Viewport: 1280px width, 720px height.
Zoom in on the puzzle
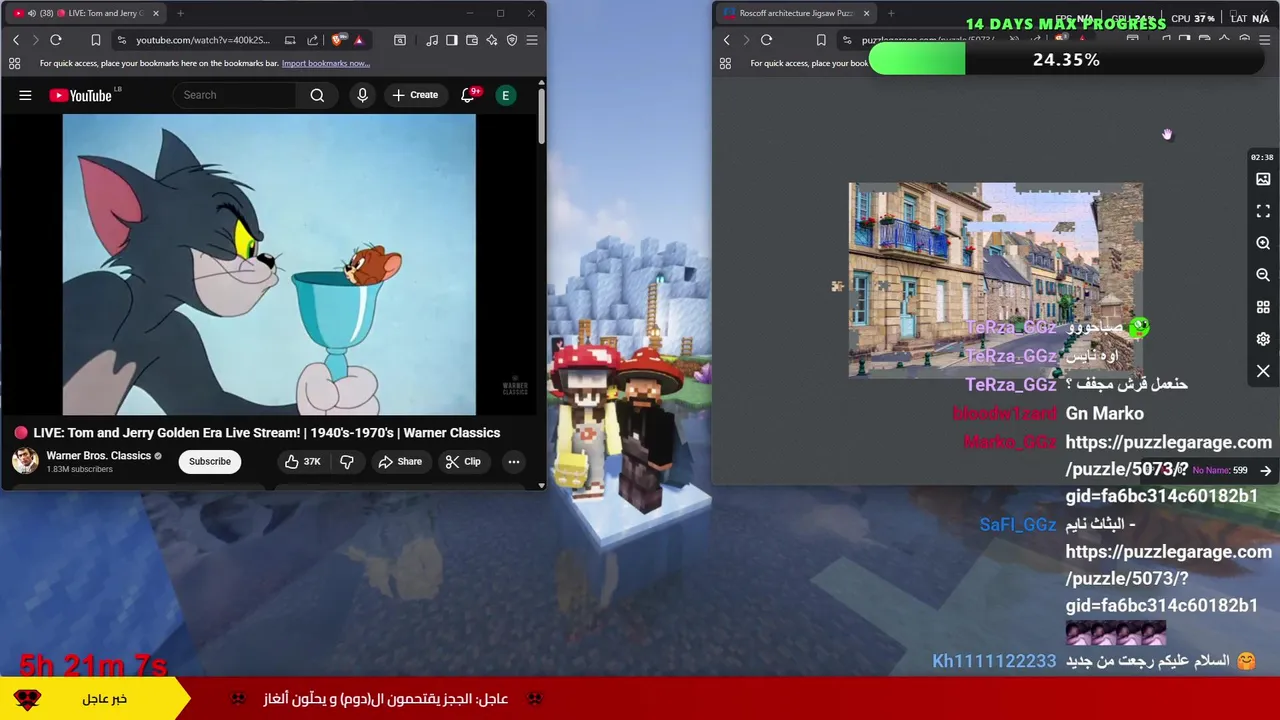(x=1263, y=243)
